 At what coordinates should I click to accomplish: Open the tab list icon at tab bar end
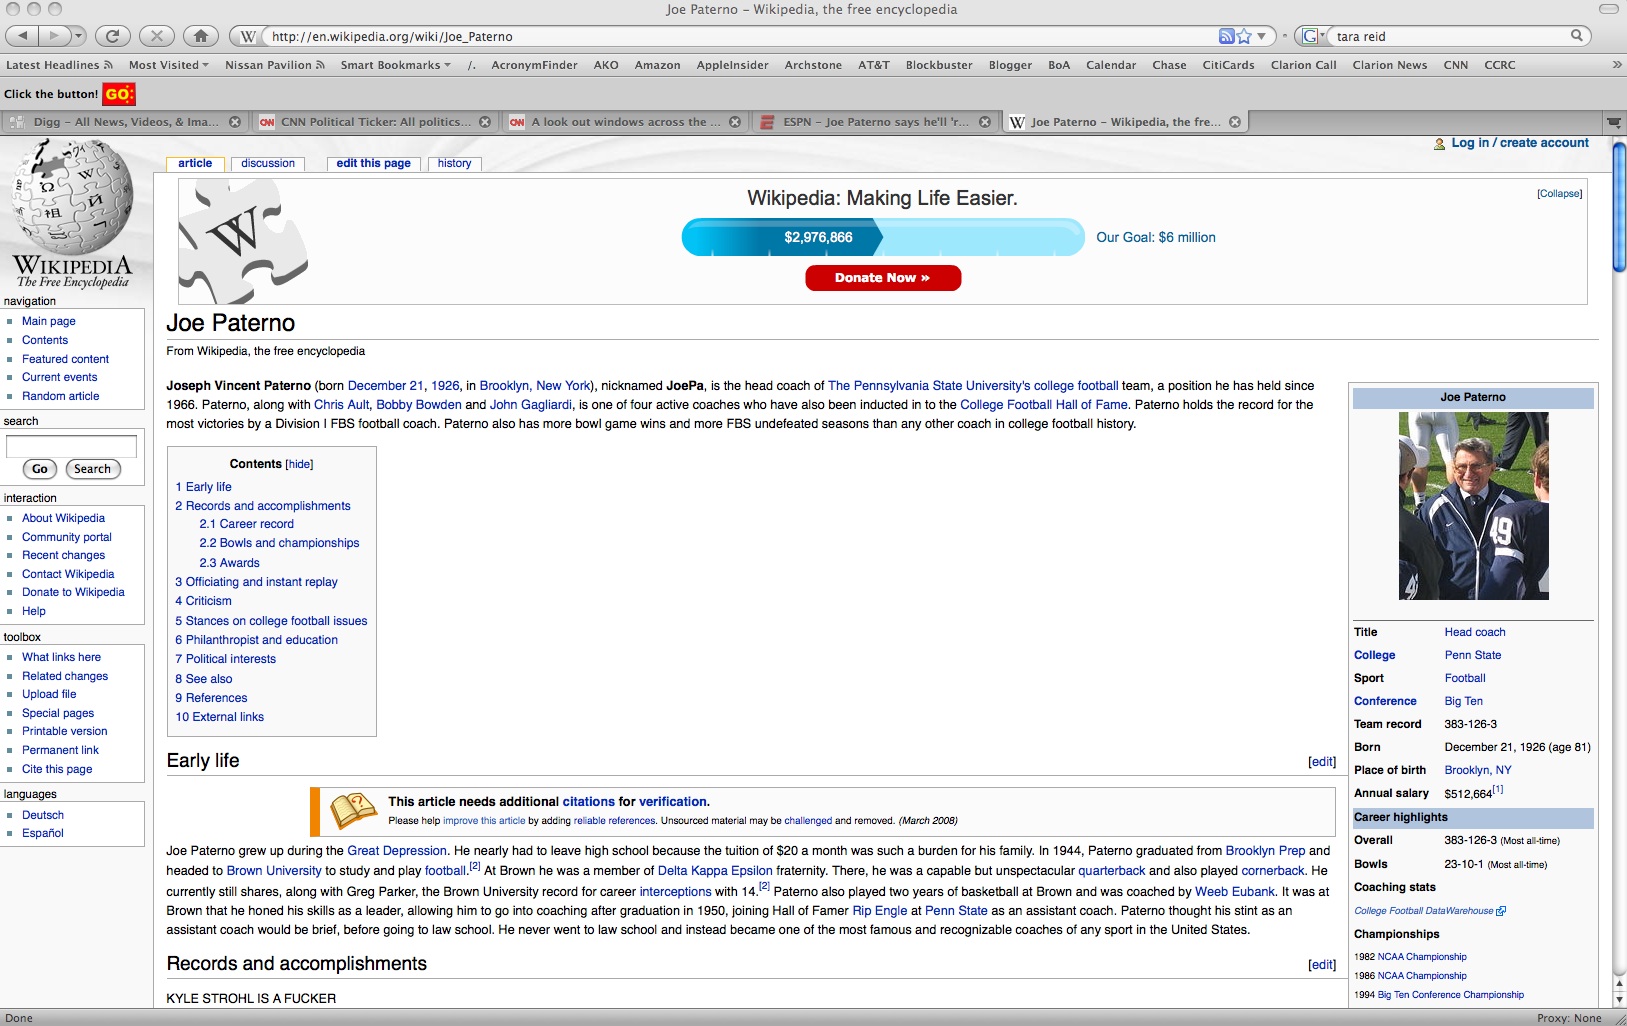click(x=1614, y=122)
